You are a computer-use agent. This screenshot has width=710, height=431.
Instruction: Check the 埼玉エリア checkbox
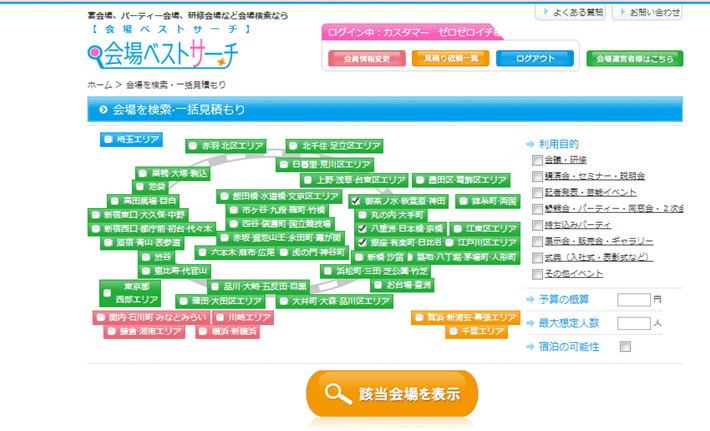click(x=108, y=139)
